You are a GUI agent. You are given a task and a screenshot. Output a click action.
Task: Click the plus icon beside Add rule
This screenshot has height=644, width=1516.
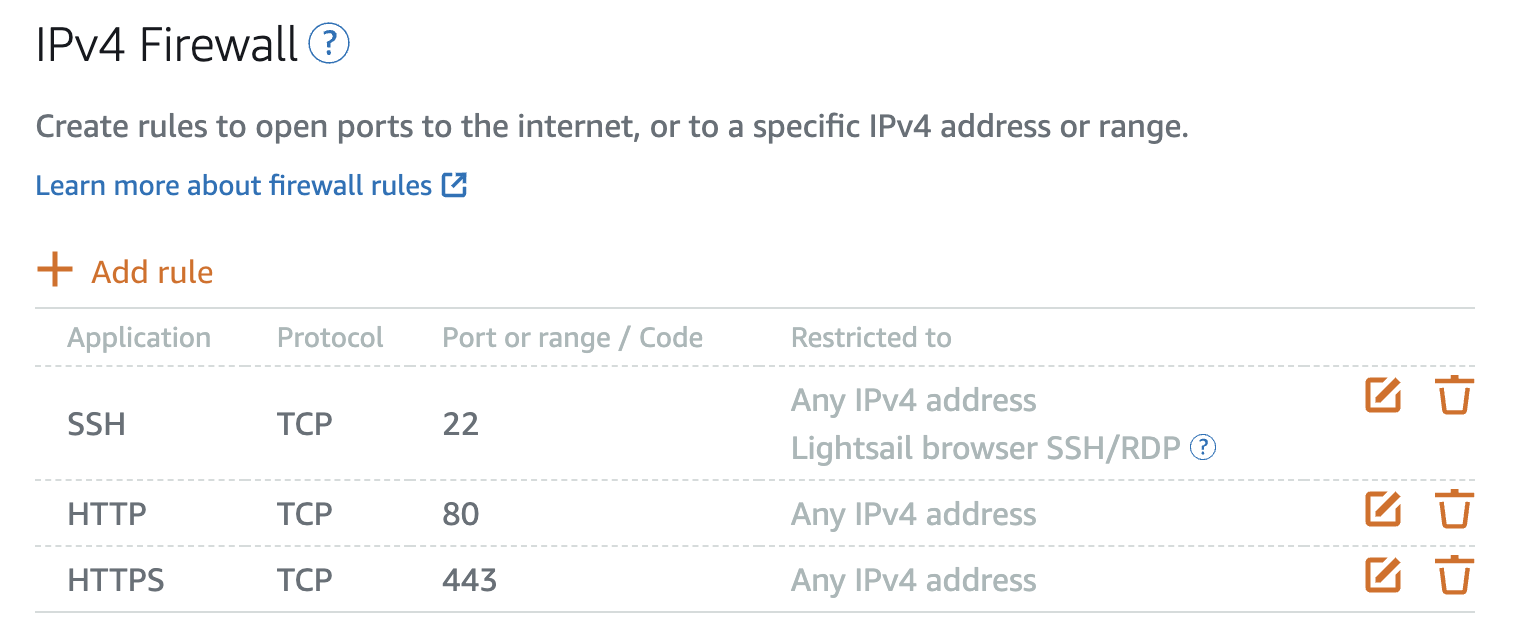(x=56, y=269)
